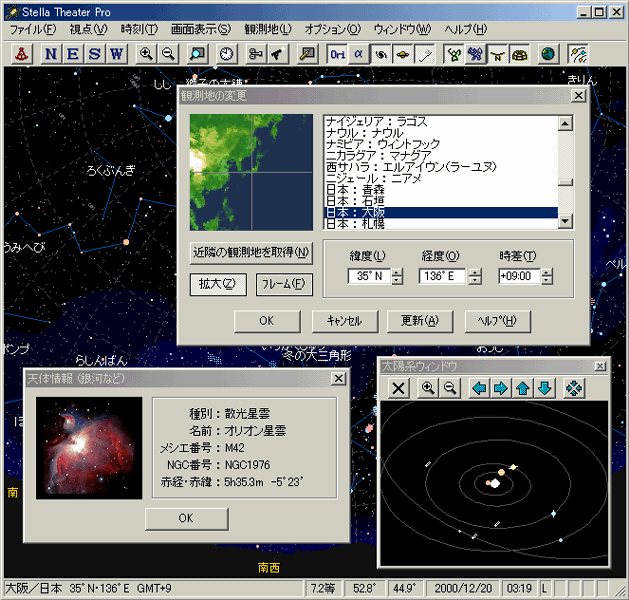Click the location list scrollbar down arrow

pos(565,221)
